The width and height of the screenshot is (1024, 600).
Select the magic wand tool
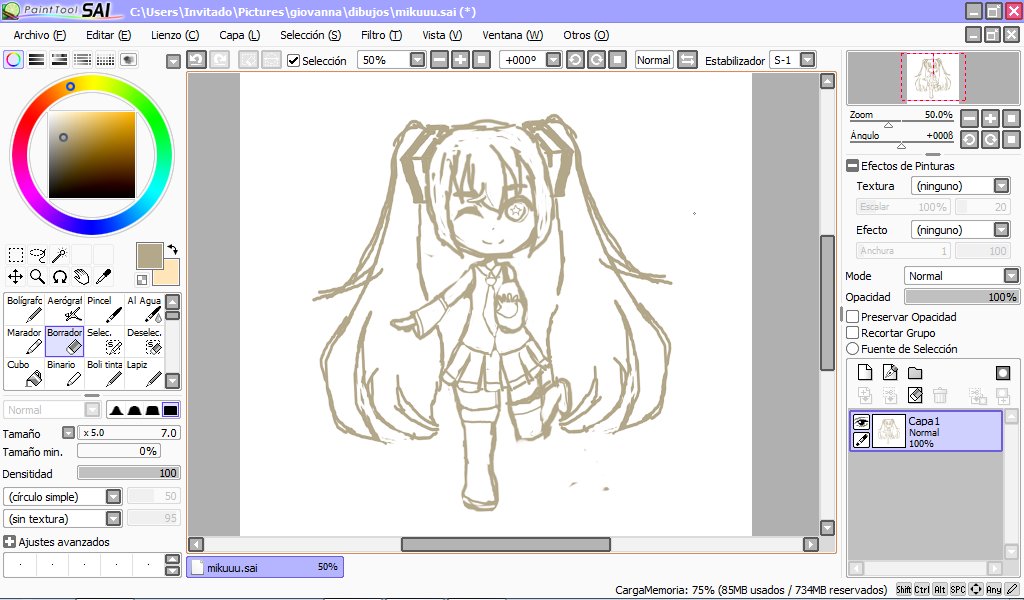pos(59,255)
